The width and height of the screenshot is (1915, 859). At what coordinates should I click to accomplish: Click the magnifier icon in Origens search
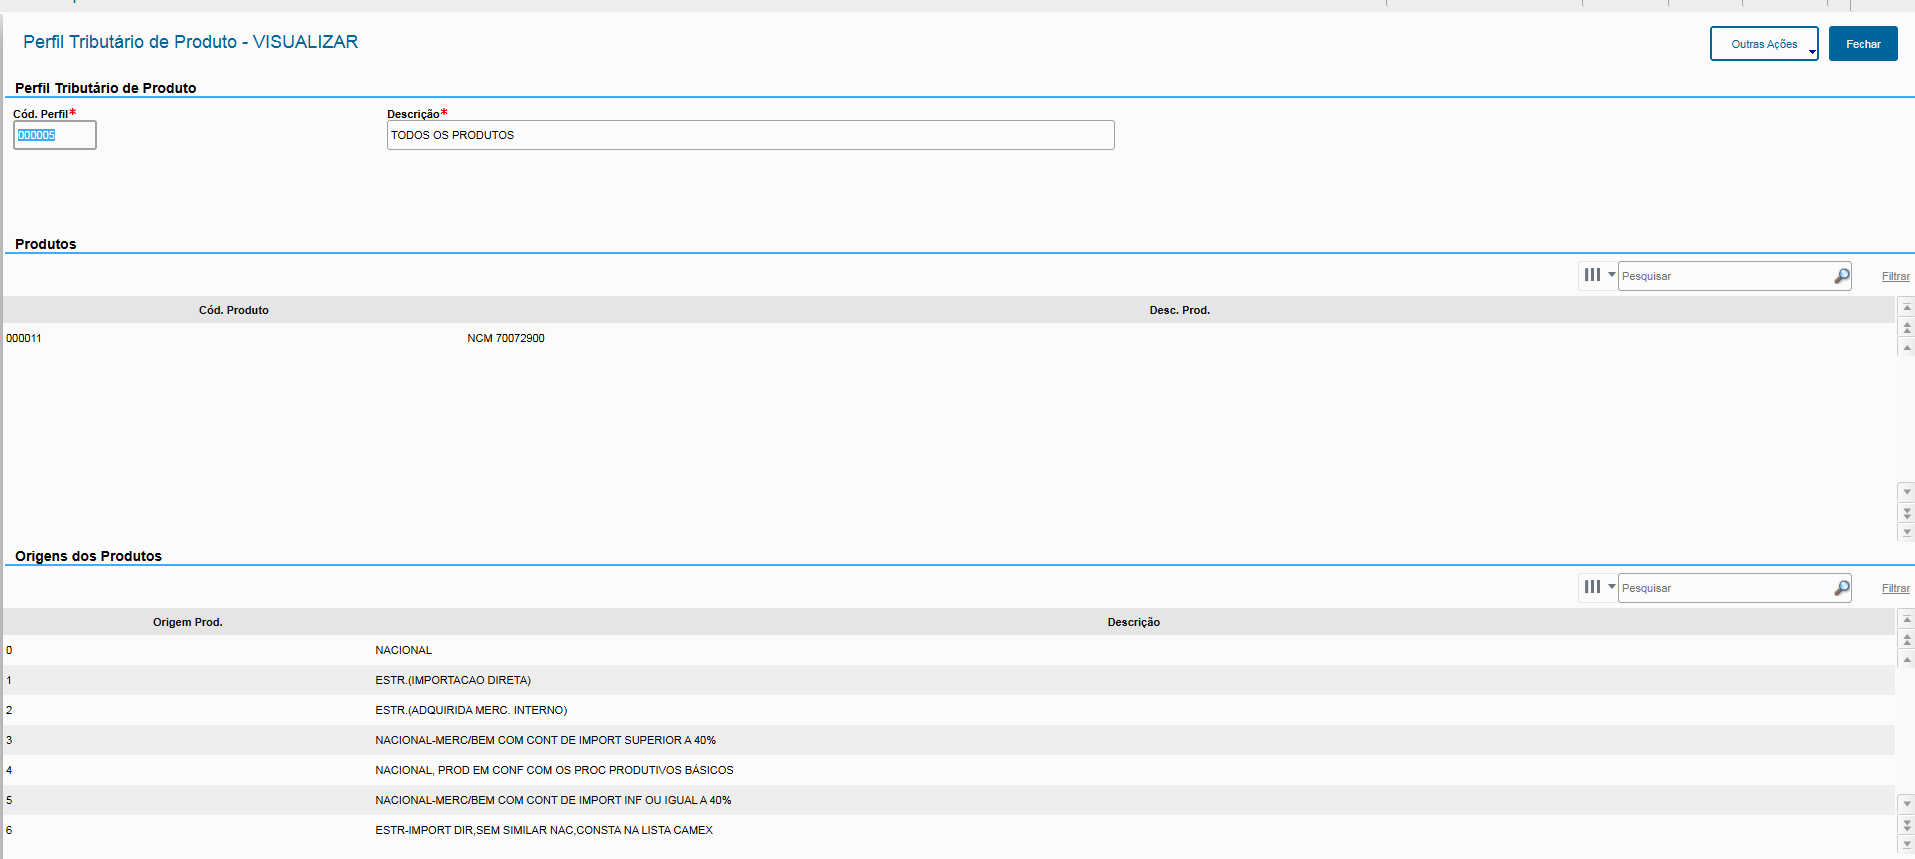[x=1841, y=588]
